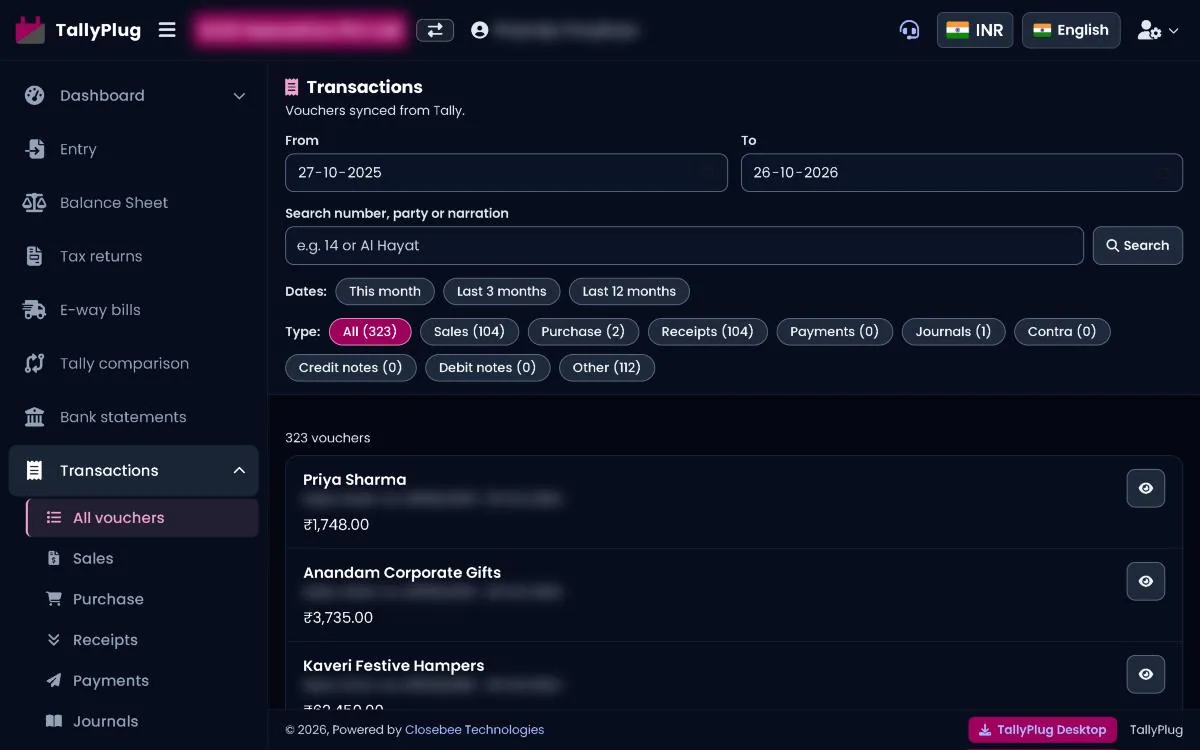Screen dimensions: 1200x750
Task: Open the support headset icon
Action: (909, 30)
